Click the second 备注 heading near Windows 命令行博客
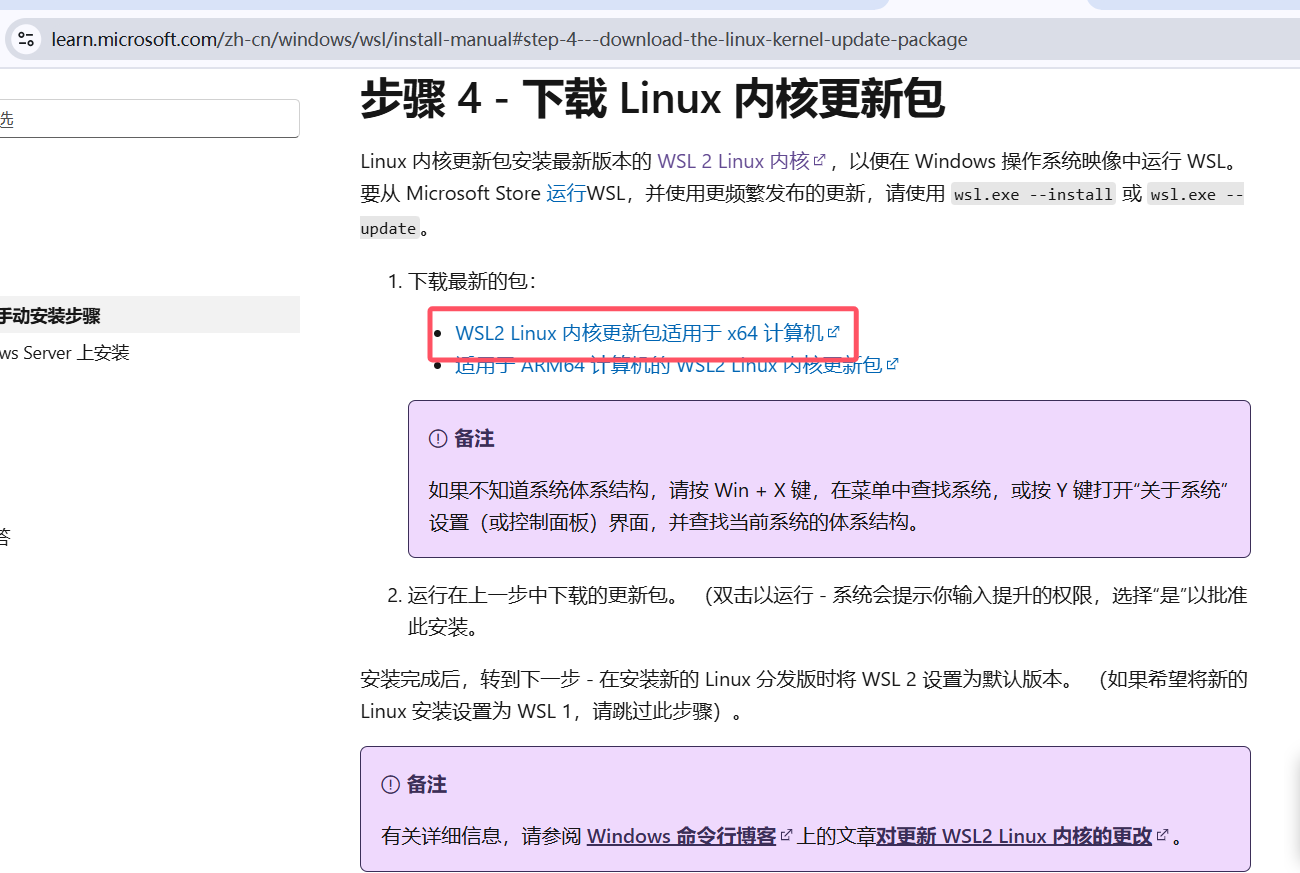Image resolution: width=1300 pixels, height=873 pixels. pyautogui.click(x=427, y=784)
